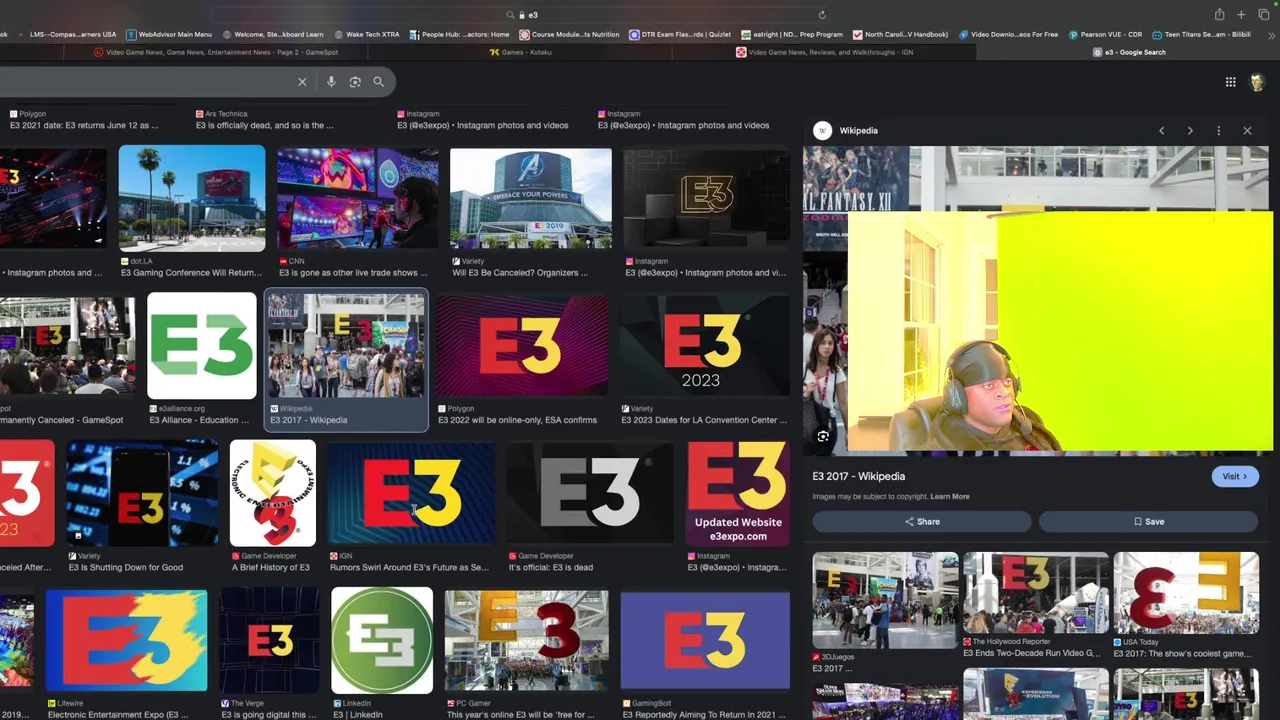Viewport: 1280px width, 720px height.
Task: Select the IGN Rumors Swirl E3 thumbnail
Action: [x=411, y=493]
